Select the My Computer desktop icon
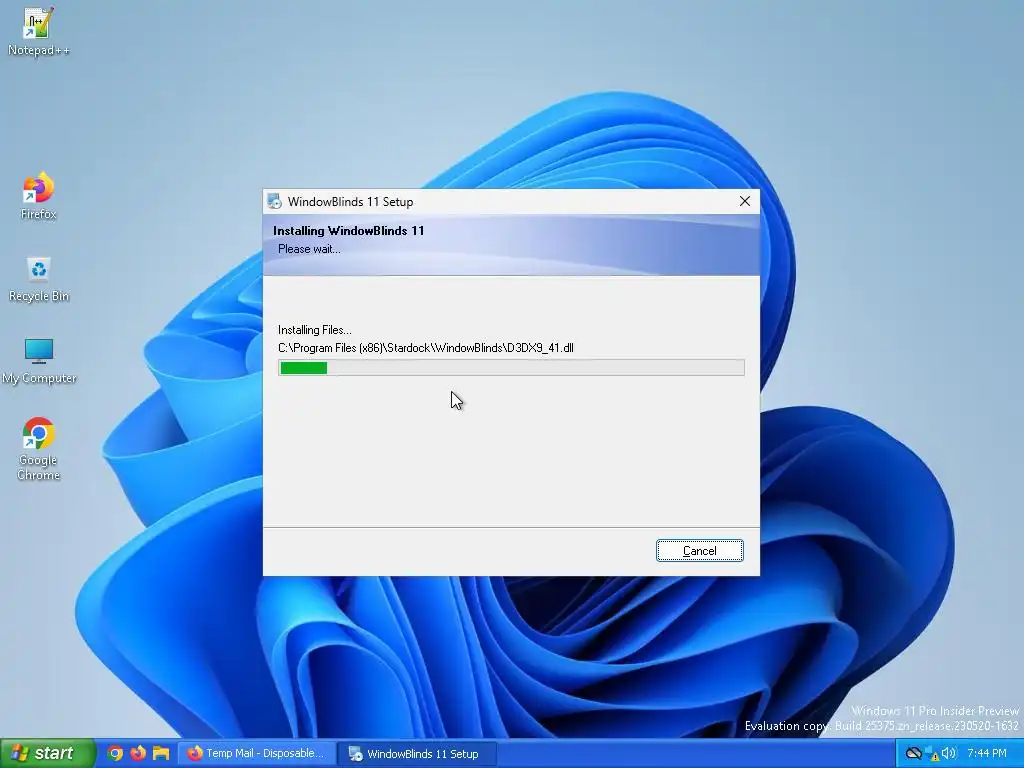This screenshot has width=1024, height=768. click(x=38, y=361)
